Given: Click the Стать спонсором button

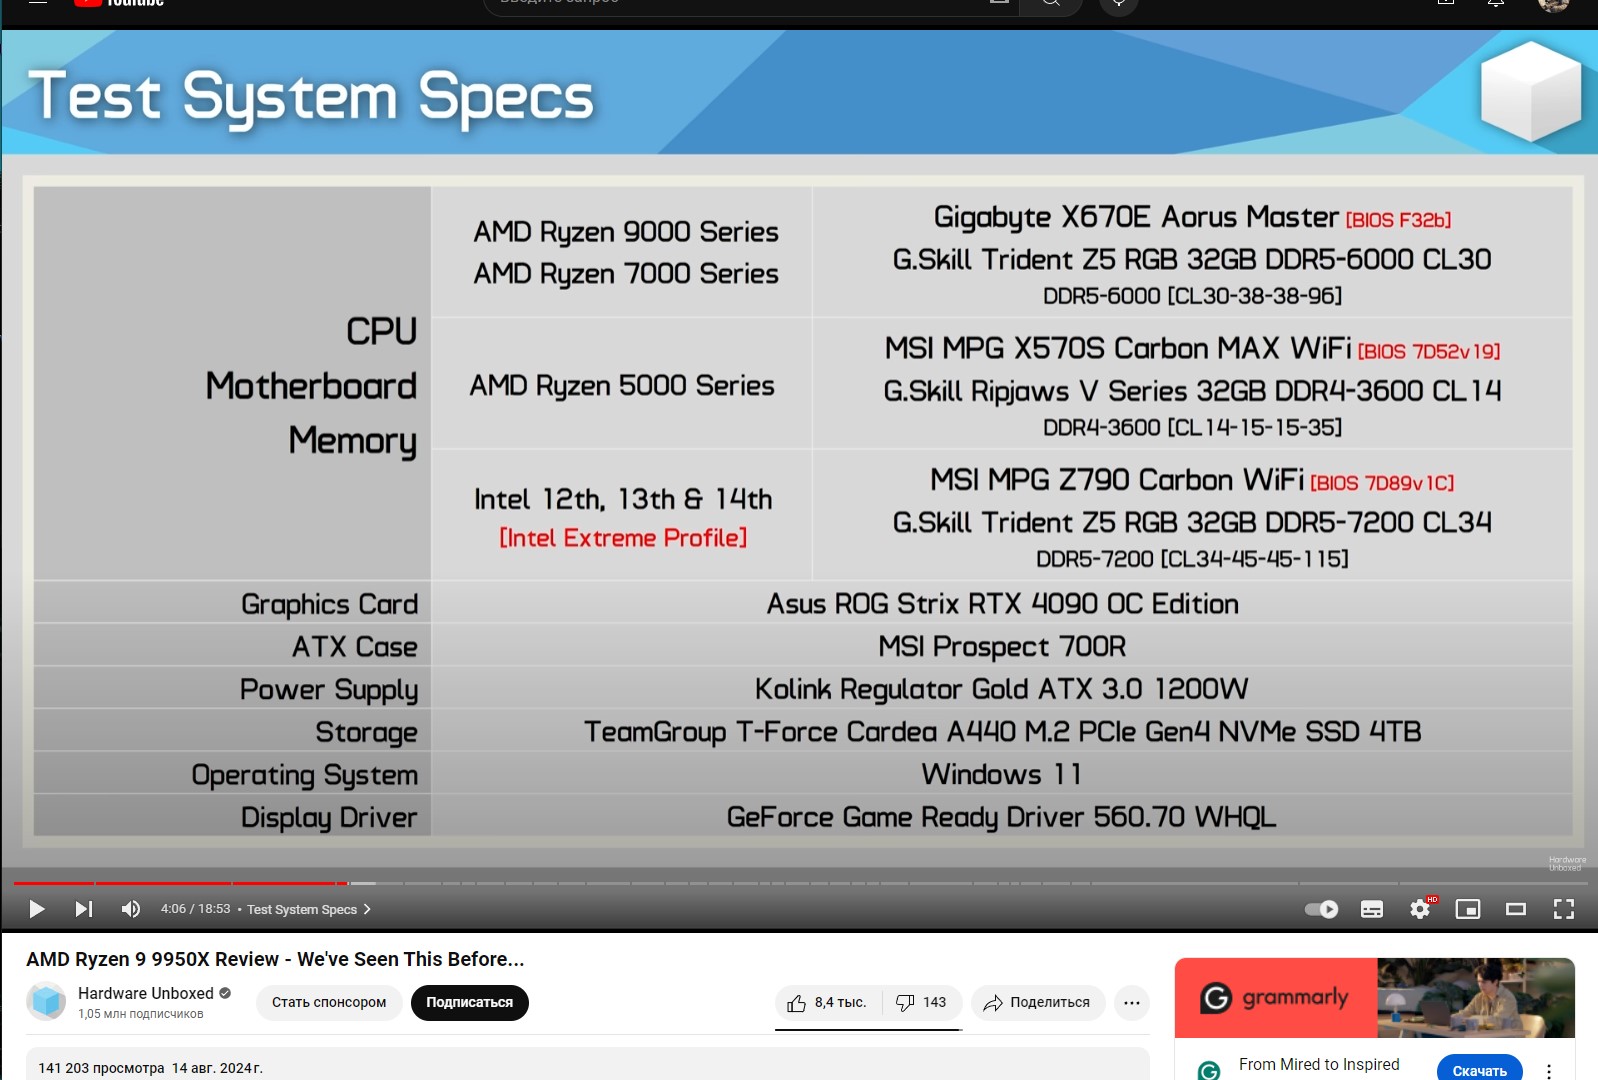Looking at the screenshot, I should tap(329, 1003).
